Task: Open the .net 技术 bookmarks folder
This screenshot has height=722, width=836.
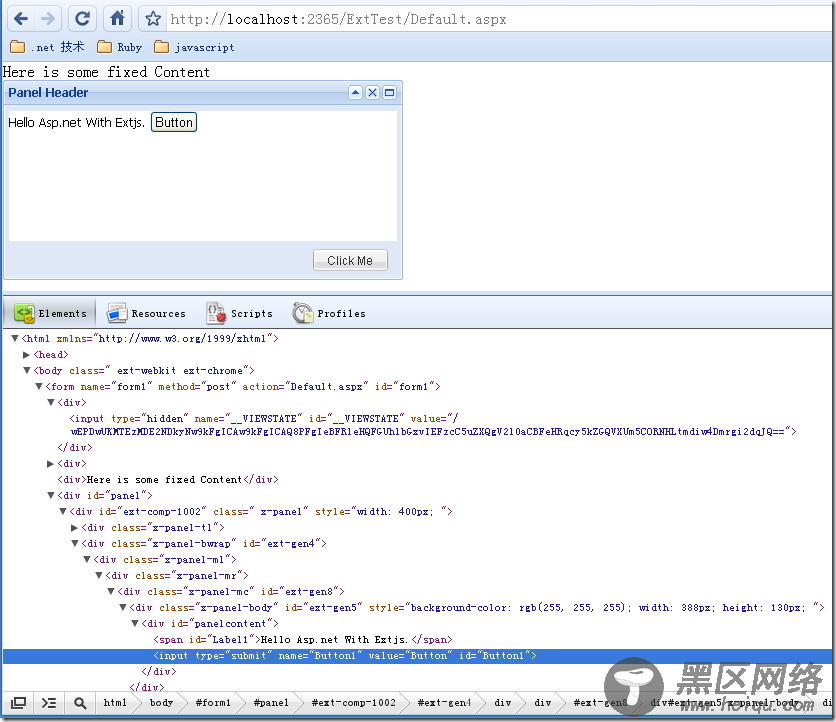Action: 47,47
